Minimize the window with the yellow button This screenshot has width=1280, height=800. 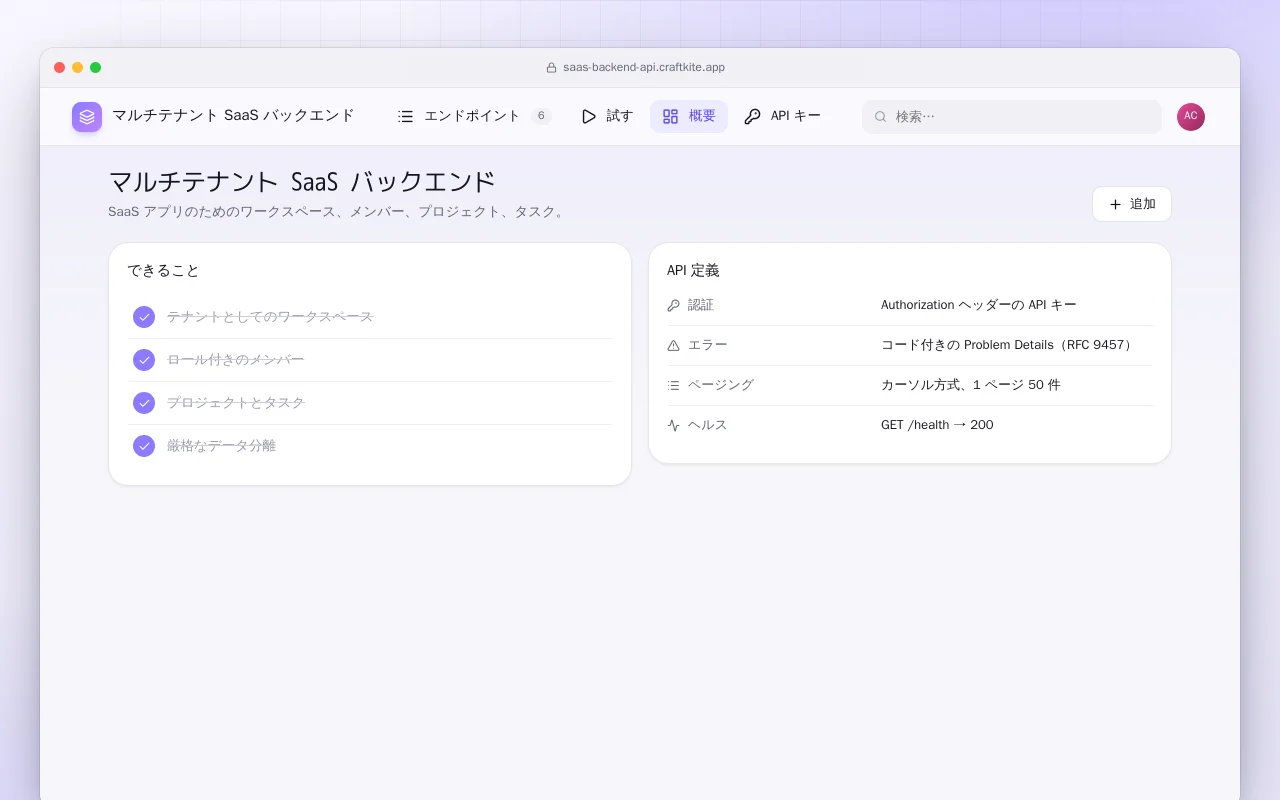(x=78, y=68)
